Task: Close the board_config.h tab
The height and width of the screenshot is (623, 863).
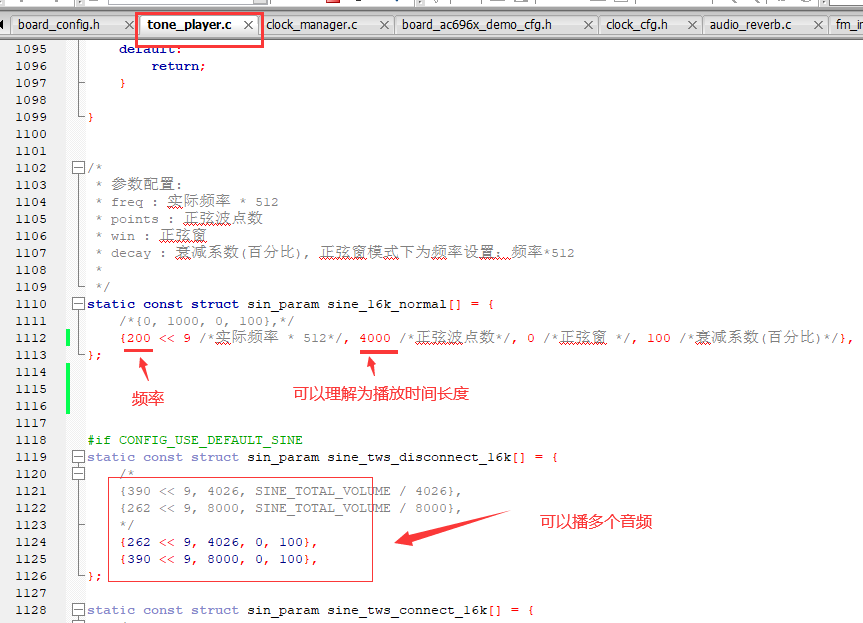Action: pos(129,25)
